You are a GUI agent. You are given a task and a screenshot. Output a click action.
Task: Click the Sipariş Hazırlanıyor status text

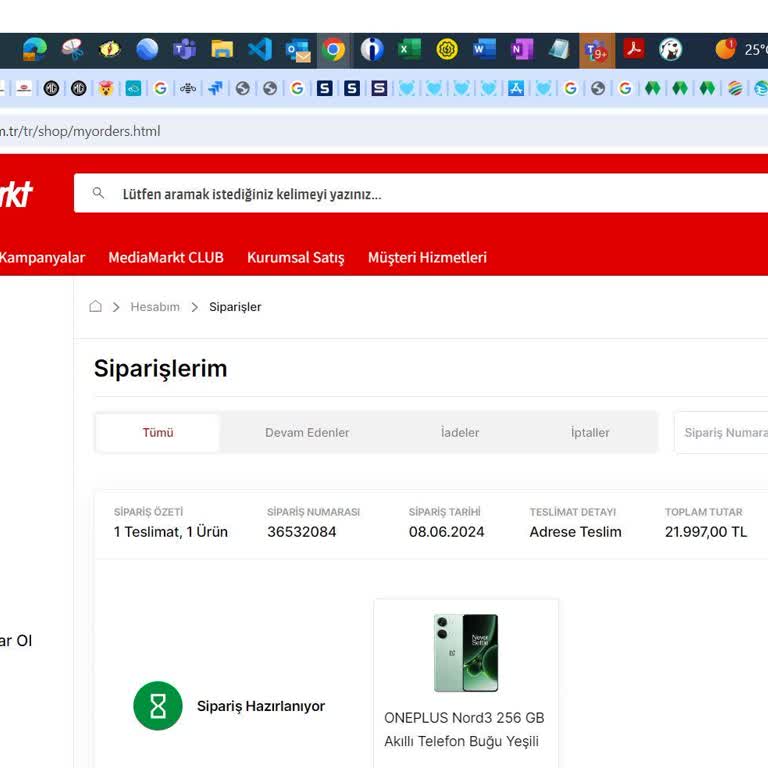[261, 706]
